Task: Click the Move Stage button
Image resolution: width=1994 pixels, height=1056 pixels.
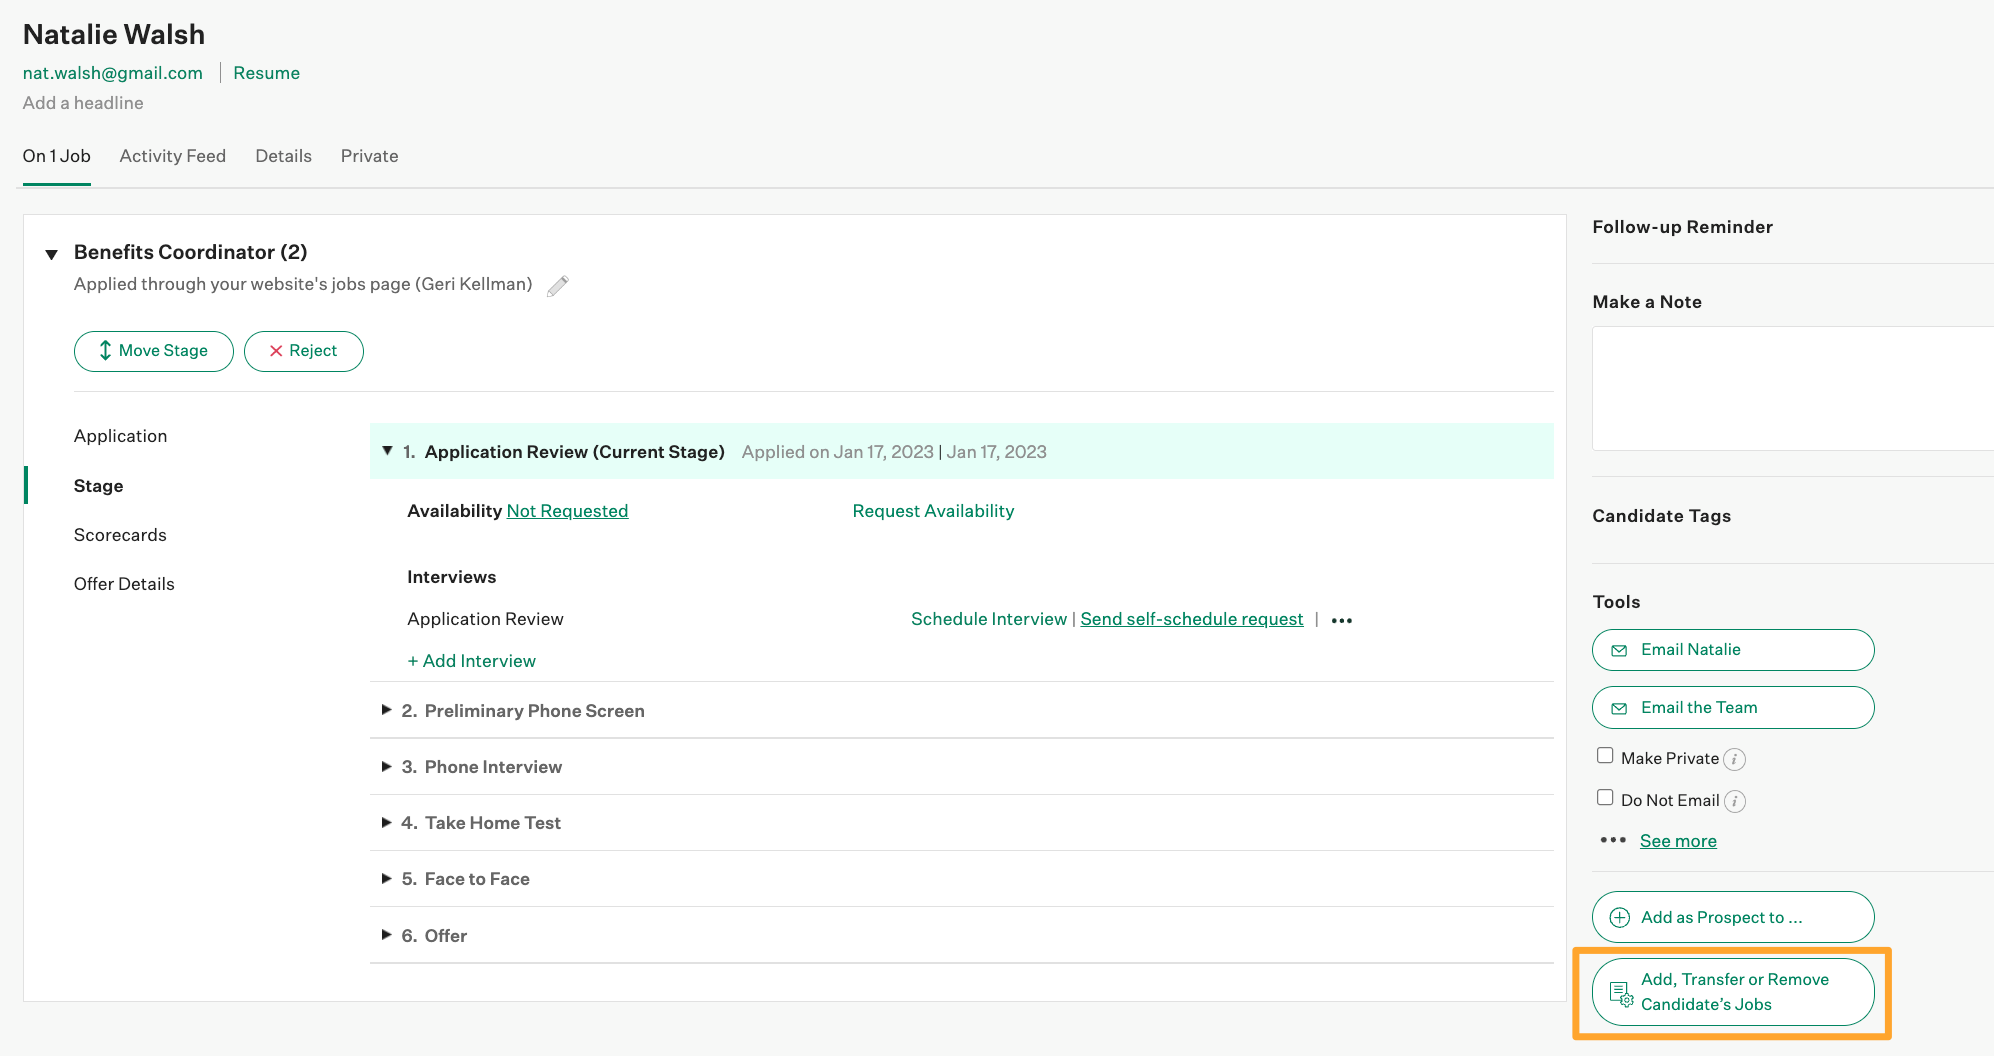Action: click(x=154, y=351)
